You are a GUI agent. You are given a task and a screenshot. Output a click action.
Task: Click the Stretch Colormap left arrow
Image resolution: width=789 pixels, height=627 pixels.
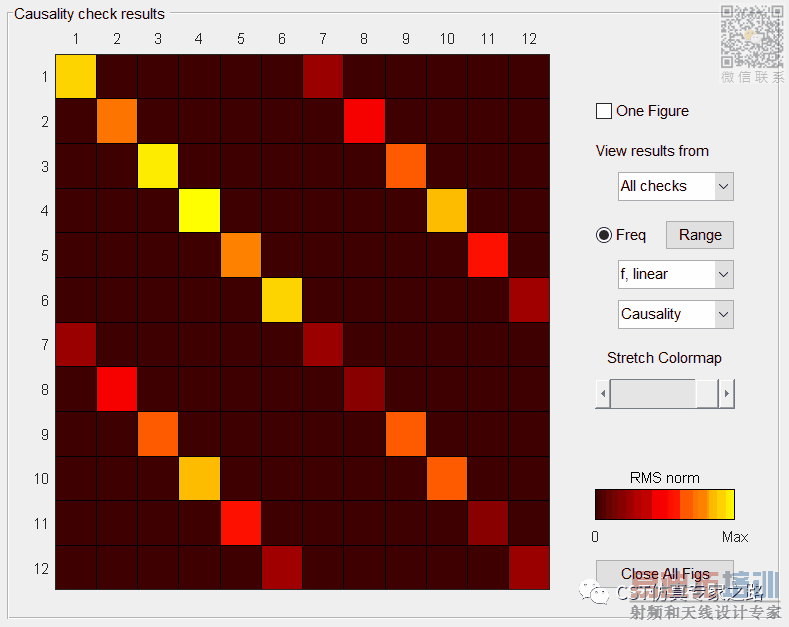pyautogui.click(x=603, y=394)
